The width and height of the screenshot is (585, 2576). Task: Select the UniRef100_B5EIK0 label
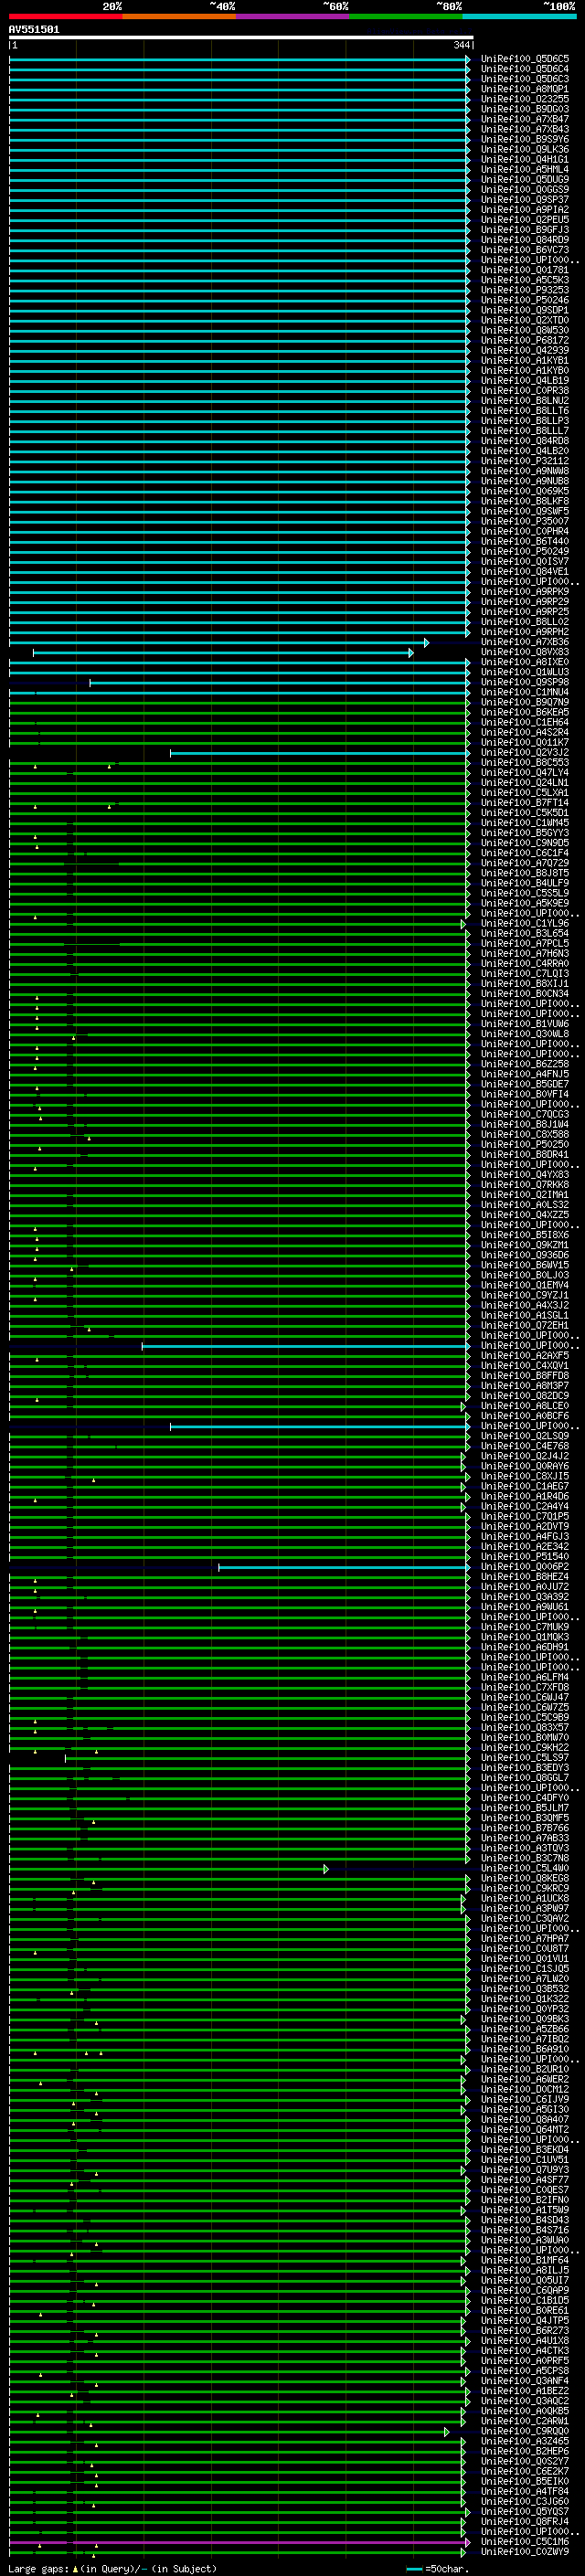tap(525, 2481)
